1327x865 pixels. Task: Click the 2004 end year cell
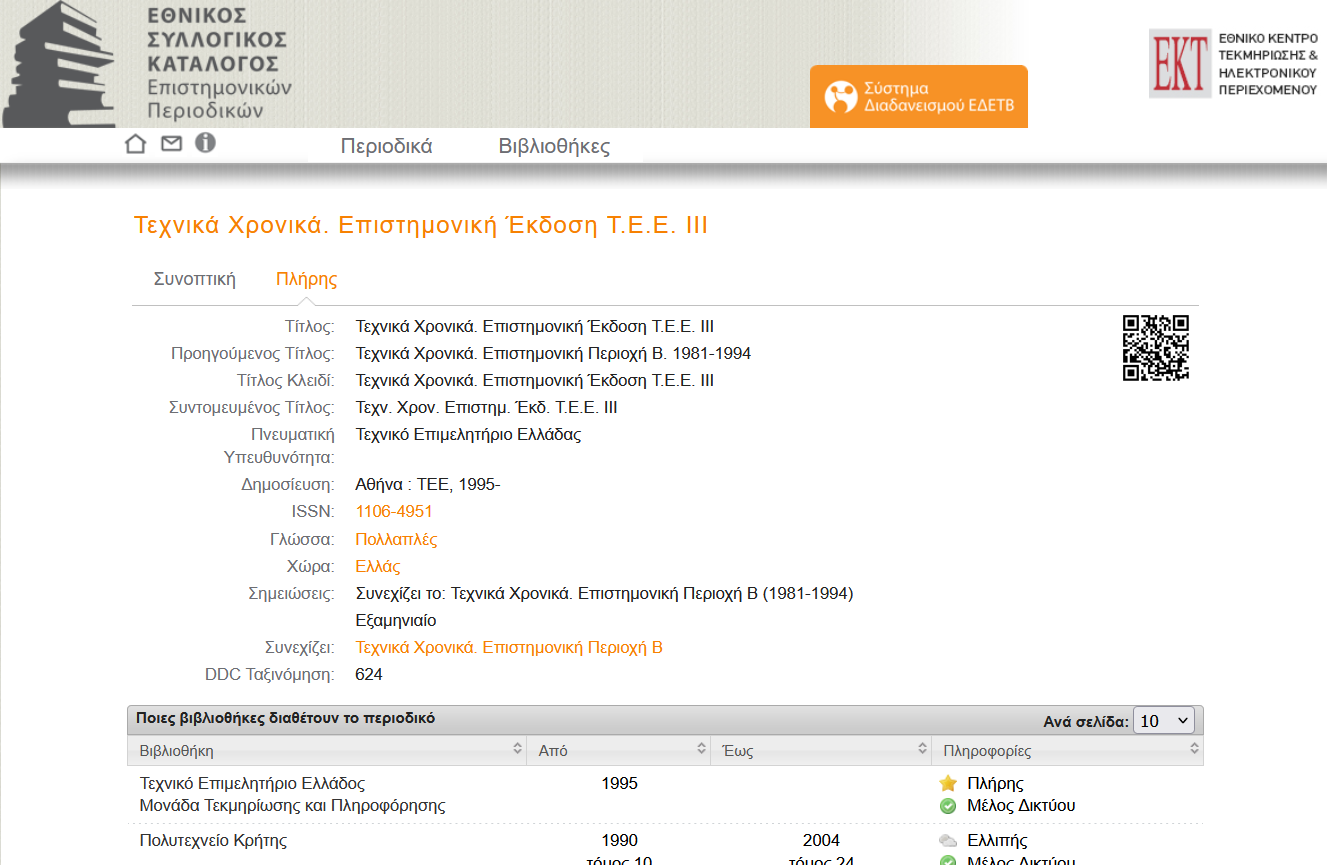tap(821, 840)
